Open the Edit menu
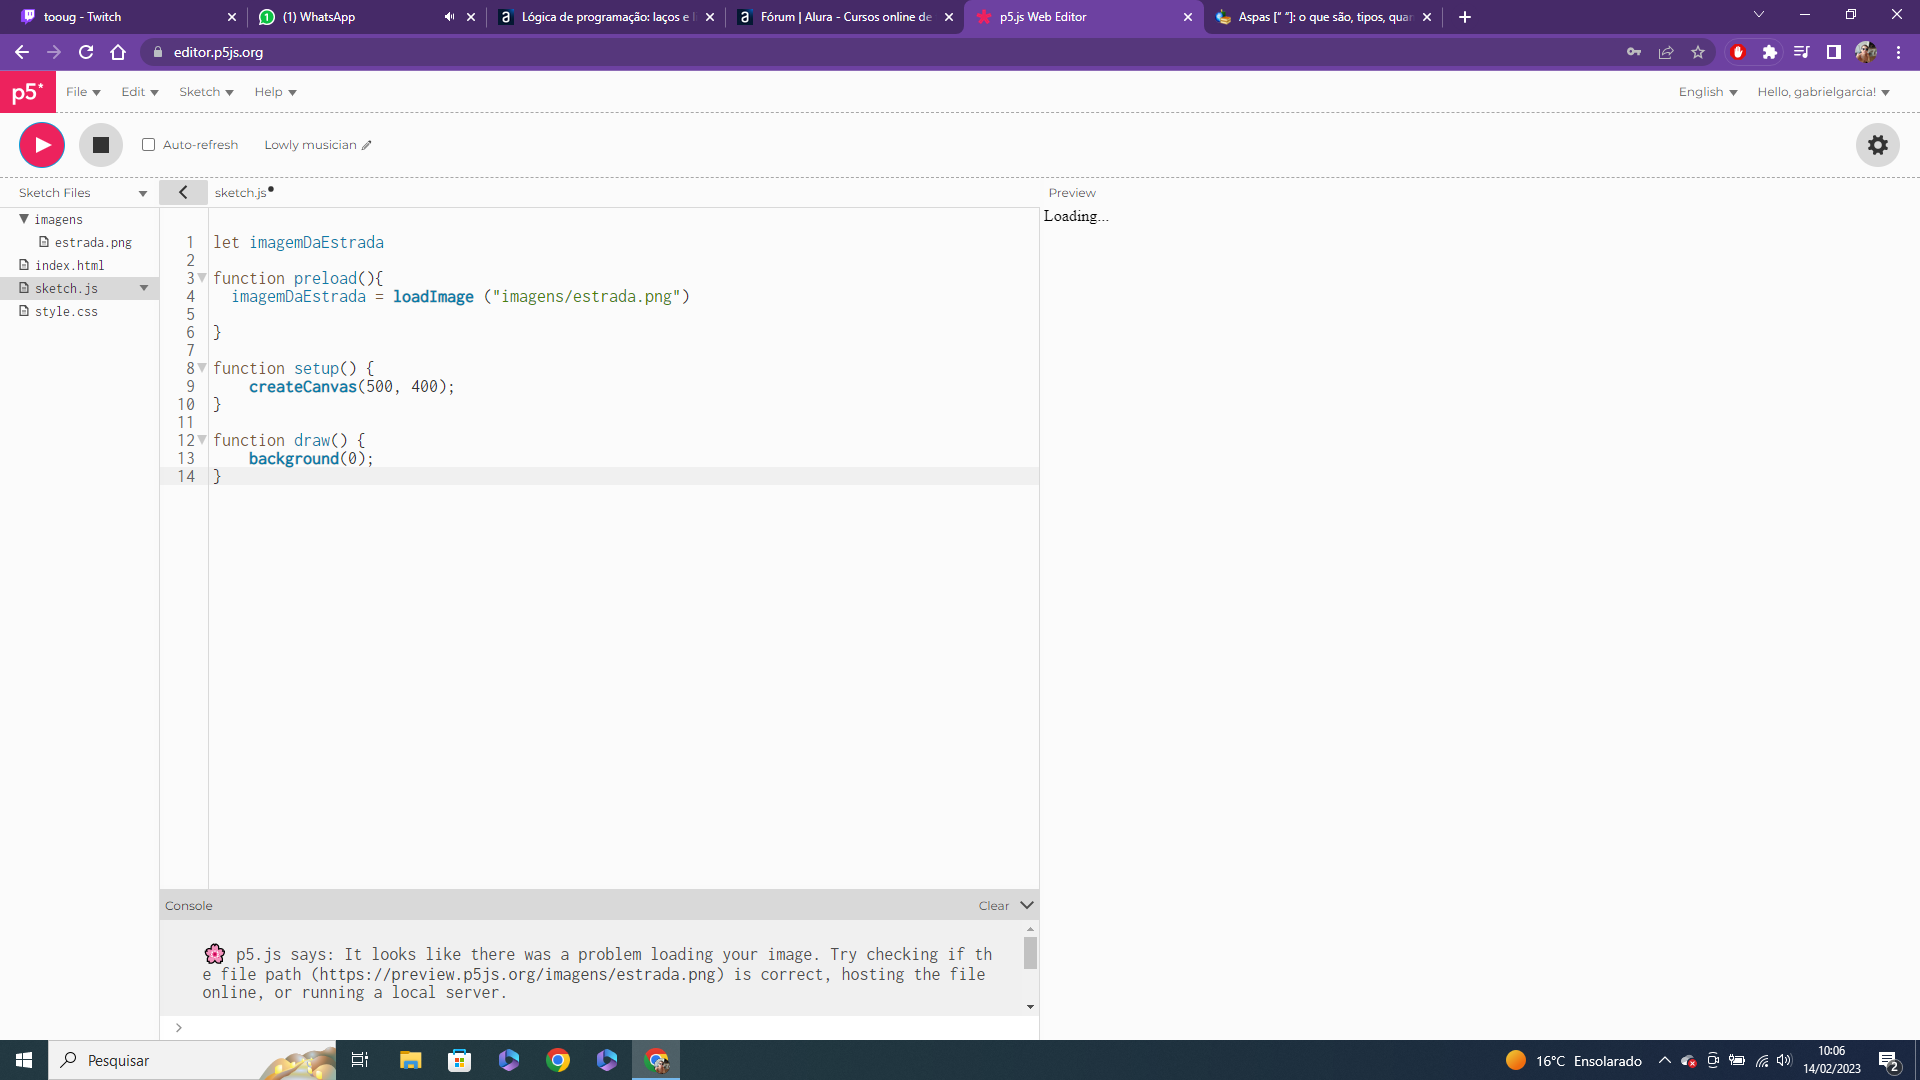Image resolution: width=1920 pixels, height=1080 pixels. [140, 92]
